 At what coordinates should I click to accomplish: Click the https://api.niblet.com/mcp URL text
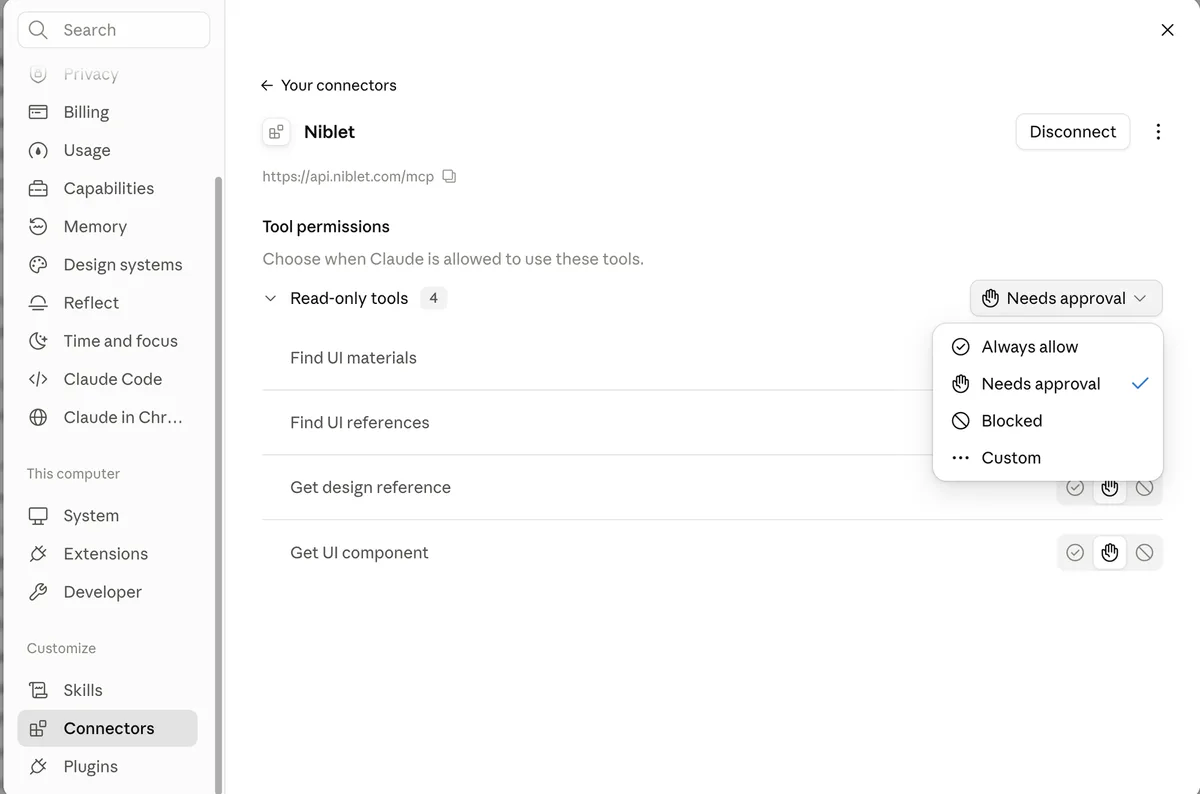(348, 176)
